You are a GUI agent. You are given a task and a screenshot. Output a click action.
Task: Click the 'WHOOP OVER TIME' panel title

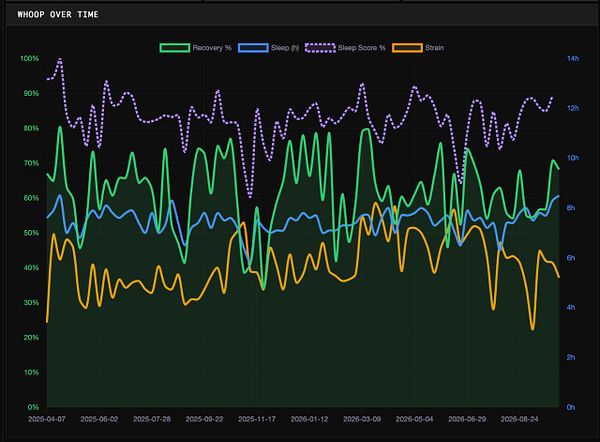pyautogui.click(x=58, y=15)
